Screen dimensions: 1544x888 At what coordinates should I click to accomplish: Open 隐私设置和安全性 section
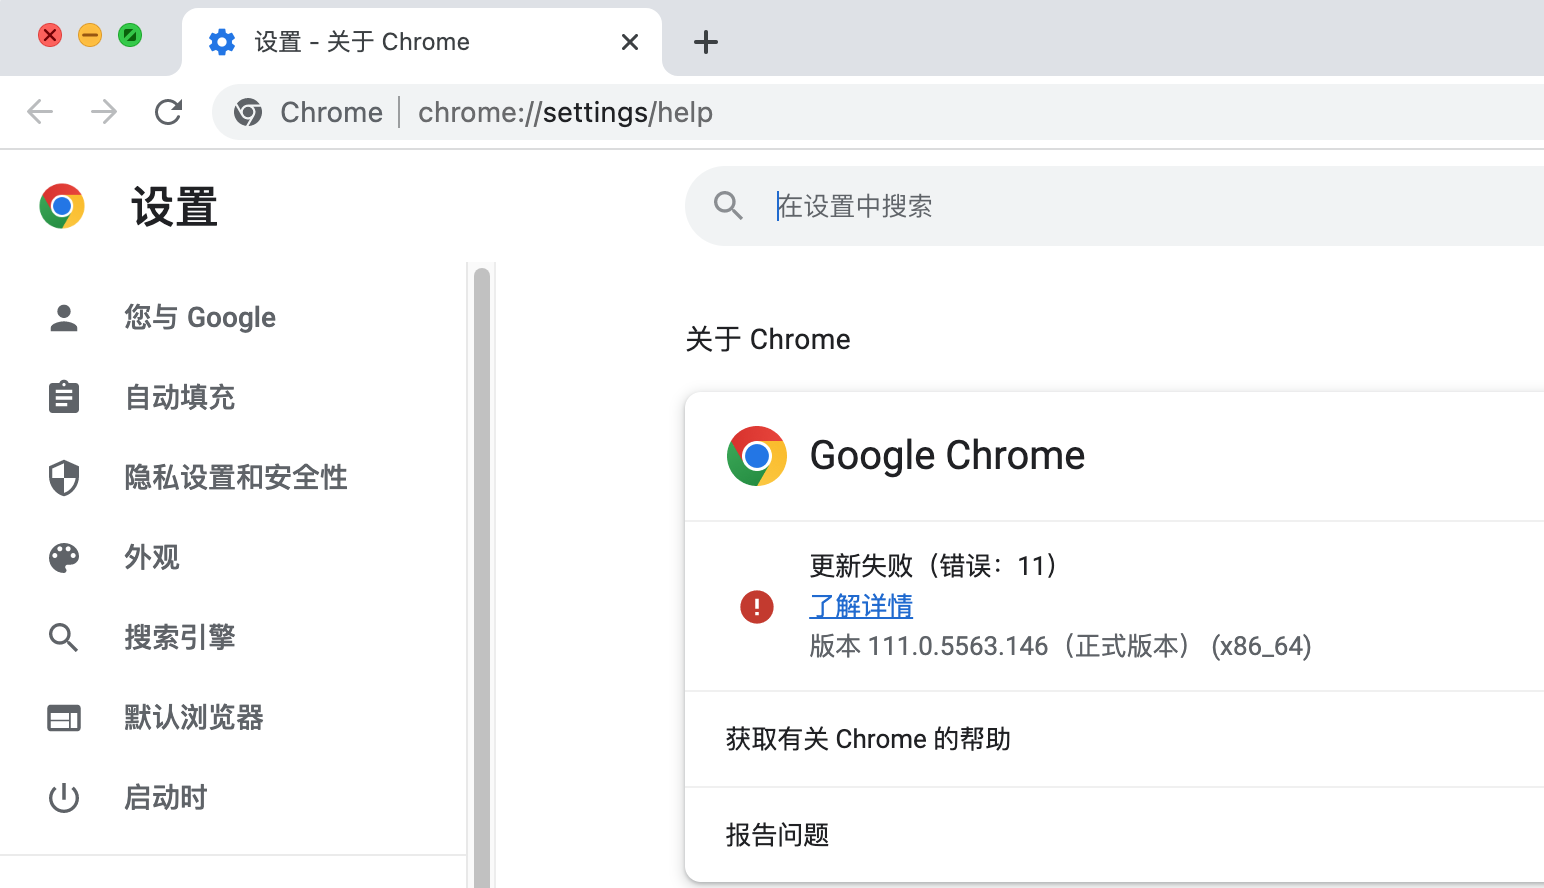point(234,478)
